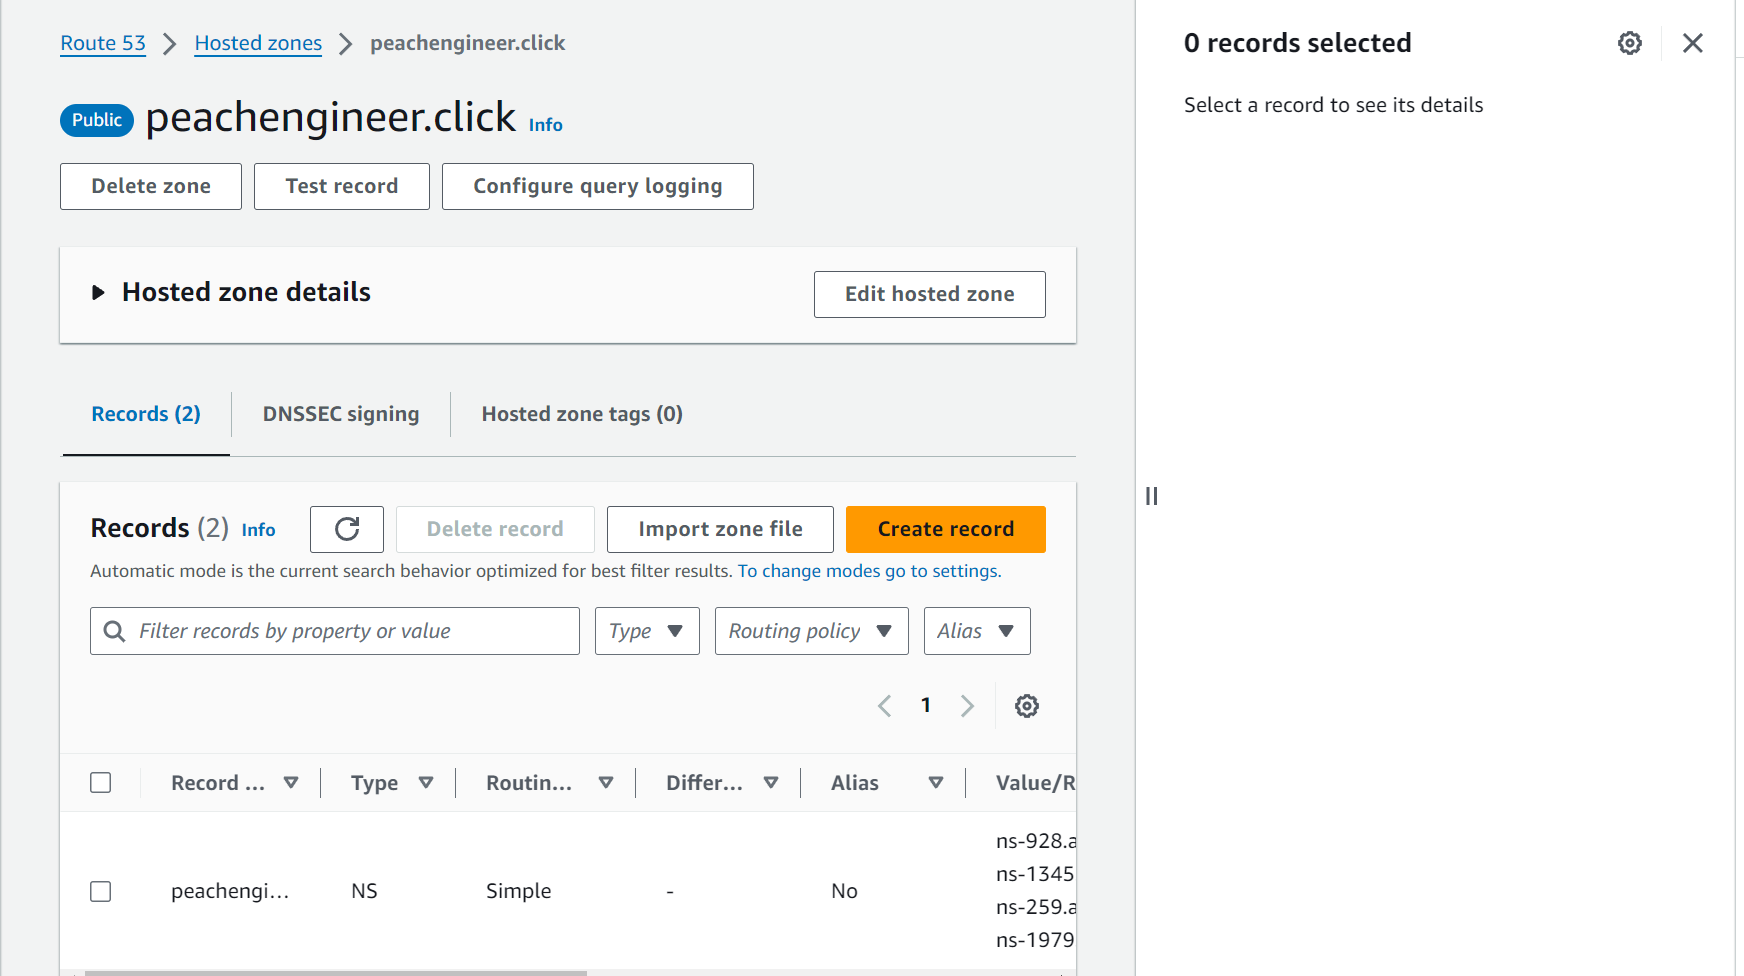Viewport: 1744px width, 976px height.
Task: Click Test record button
Action: tap(342, 186)
